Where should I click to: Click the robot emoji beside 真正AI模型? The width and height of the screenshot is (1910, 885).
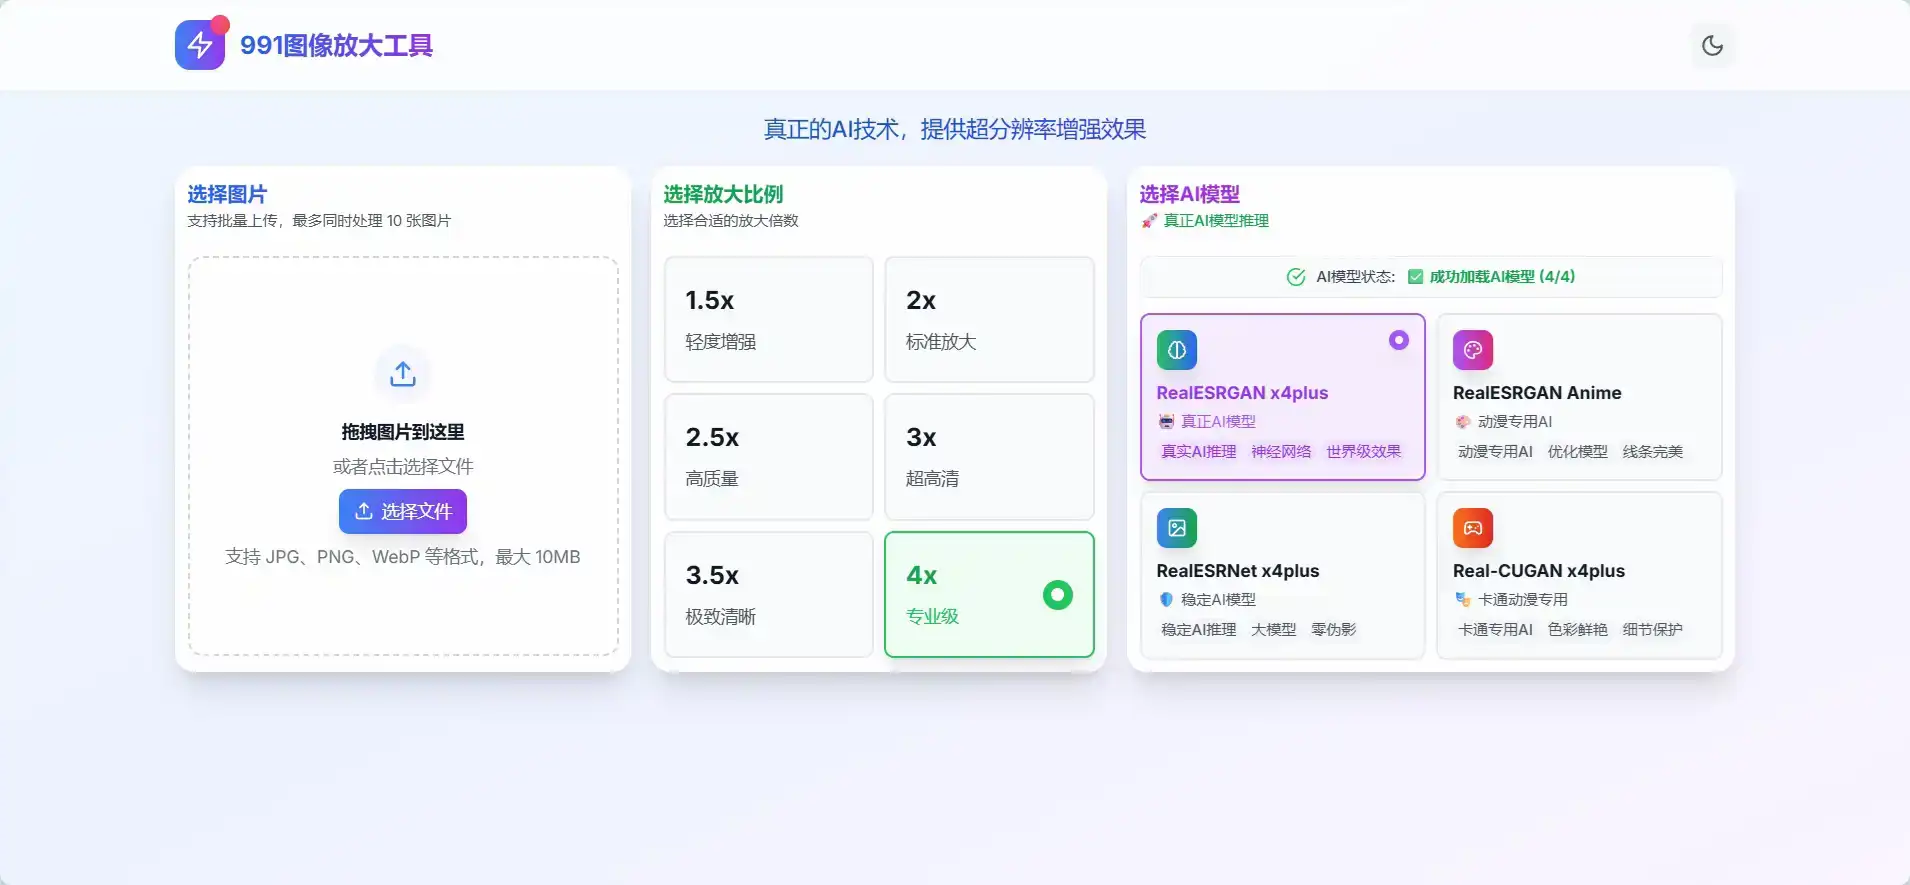(x=1166, y=422)
